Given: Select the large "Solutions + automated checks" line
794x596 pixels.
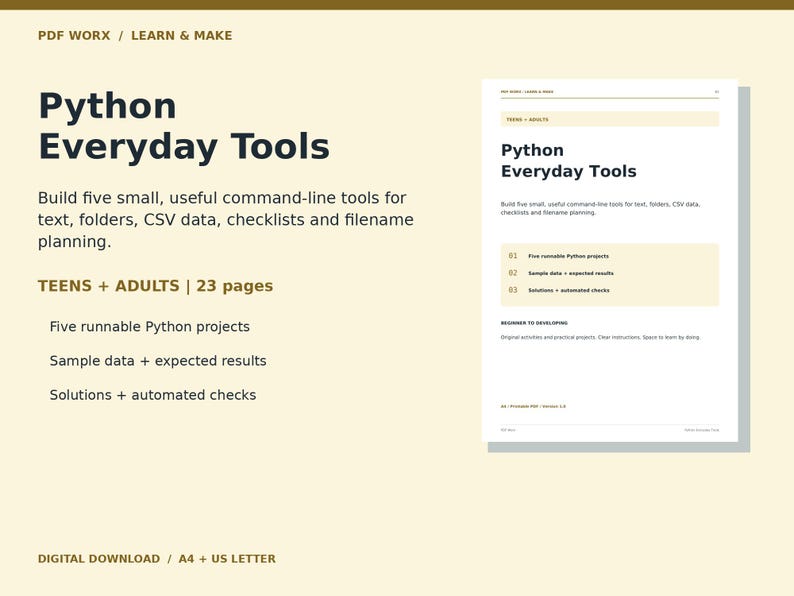Looking at the screenshot, I should [x=153, y=395].
